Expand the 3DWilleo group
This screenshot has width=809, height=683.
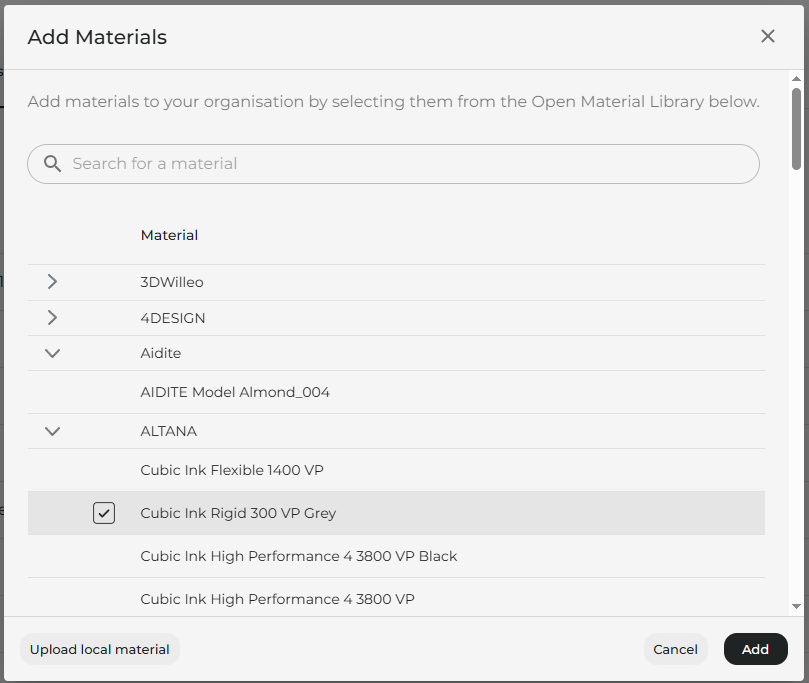click(52, 282)
